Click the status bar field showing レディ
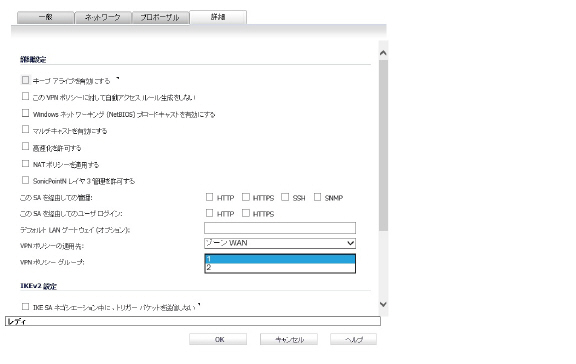This screenshot has width=576, height=364. [193, 321]
